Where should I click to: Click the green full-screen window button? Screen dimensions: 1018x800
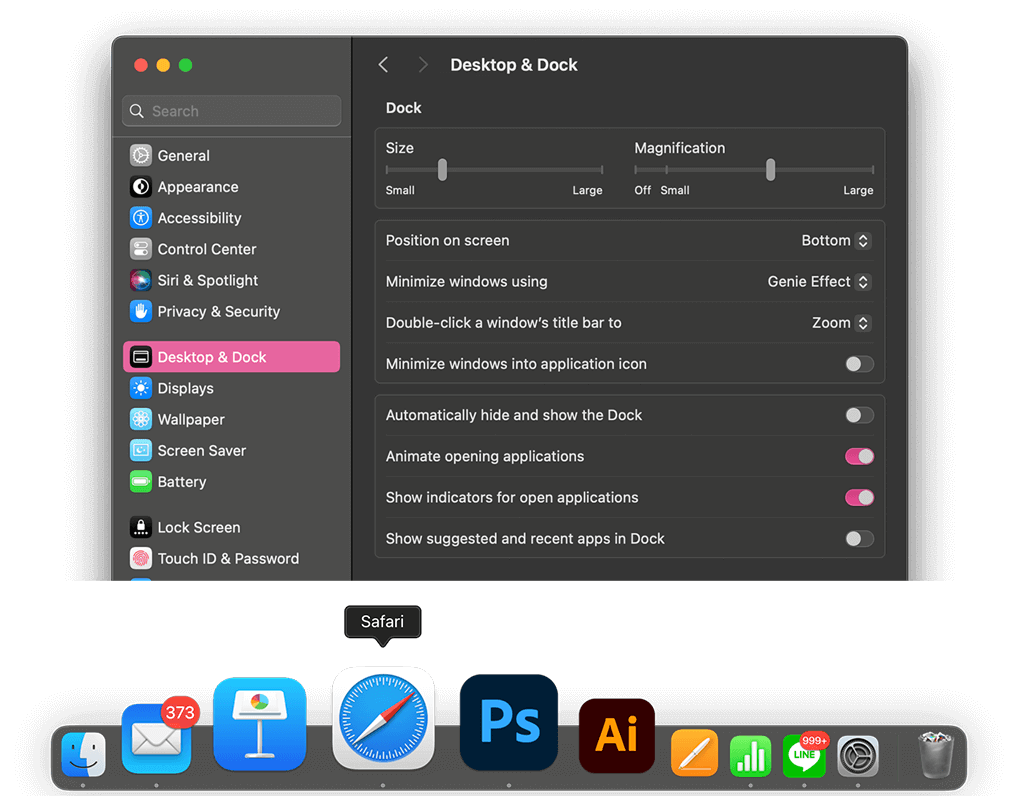point(185,65)
